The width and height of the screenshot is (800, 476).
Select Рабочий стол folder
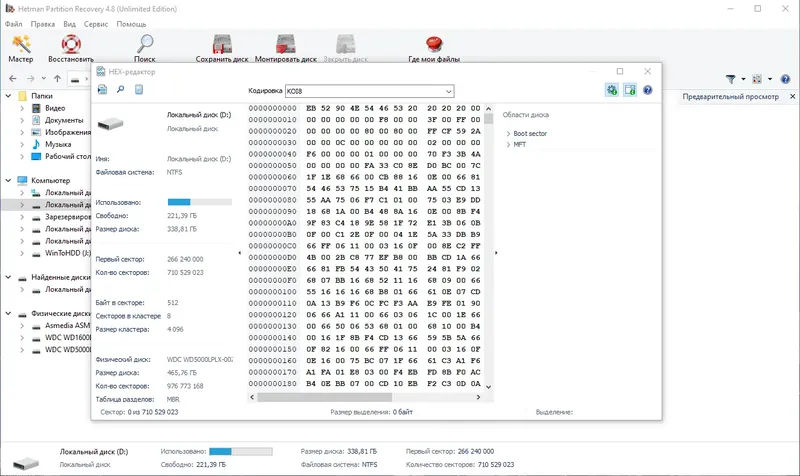pyautogui.click(x=68, y=157)
